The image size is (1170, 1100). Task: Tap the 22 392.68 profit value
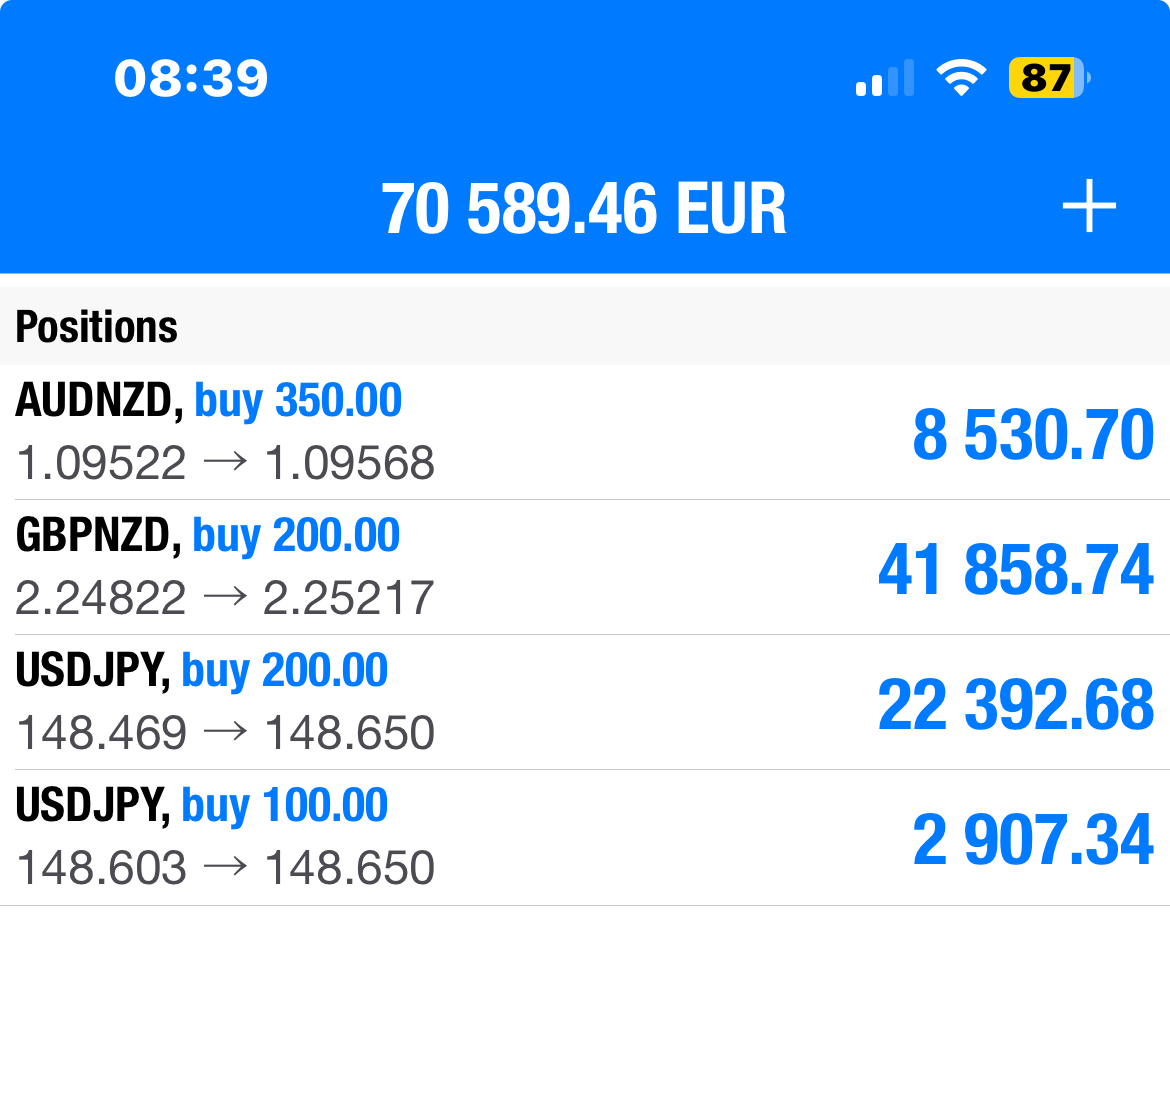[x=1016, y=704]
